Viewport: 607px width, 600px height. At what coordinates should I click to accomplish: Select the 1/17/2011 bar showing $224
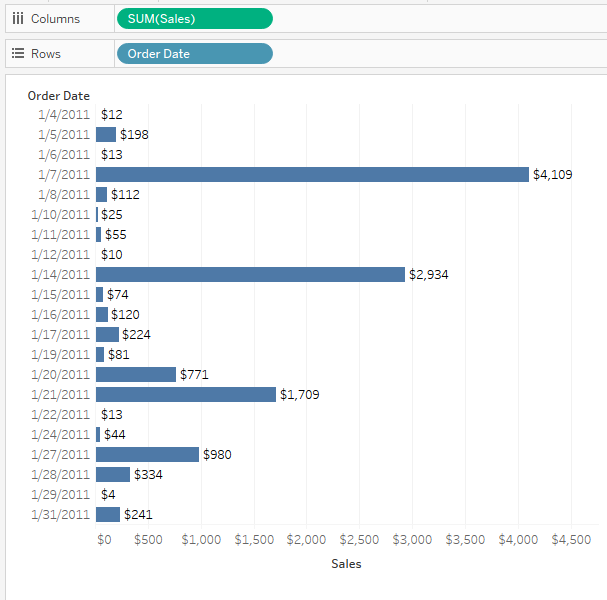coord(107,335)
